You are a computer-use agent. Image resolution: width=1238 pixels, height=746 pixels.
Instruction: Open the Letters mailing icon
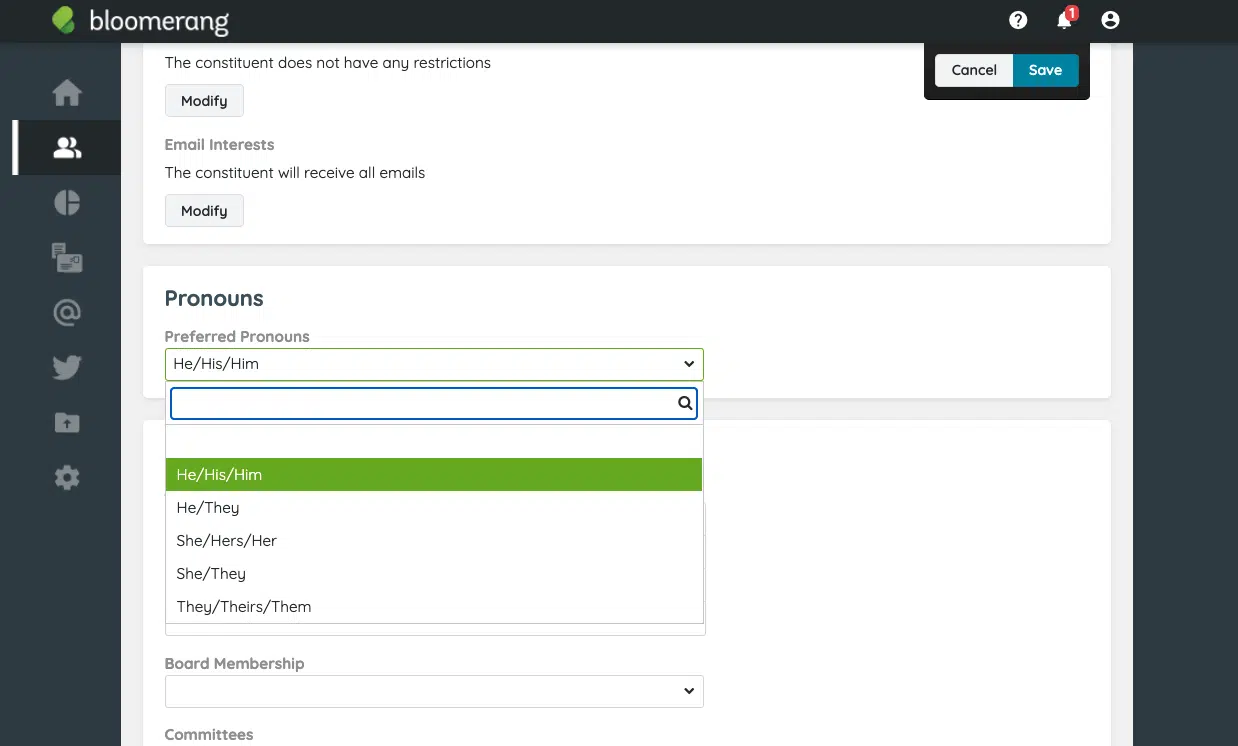click(x=67, y=258)
